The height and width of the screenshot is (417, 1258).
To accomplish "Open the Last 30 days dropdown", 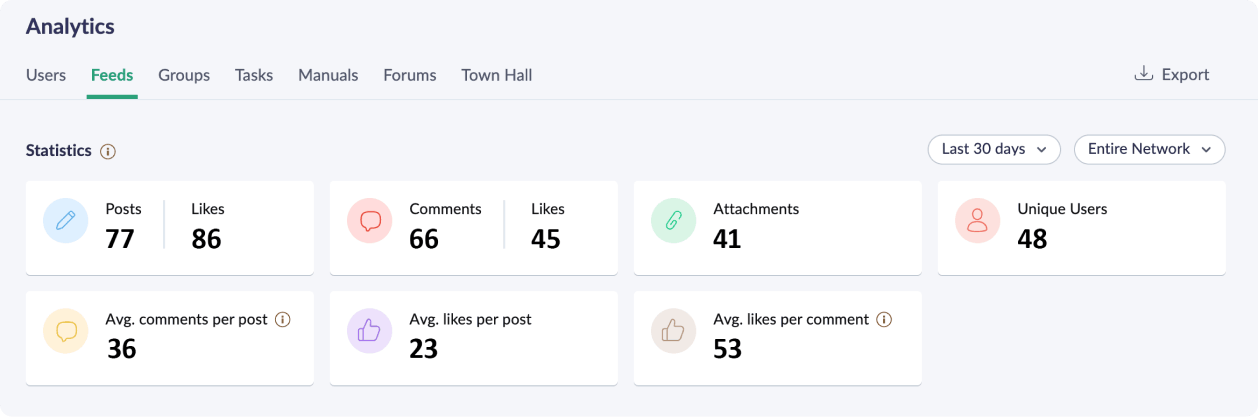I will click(994, 149).
